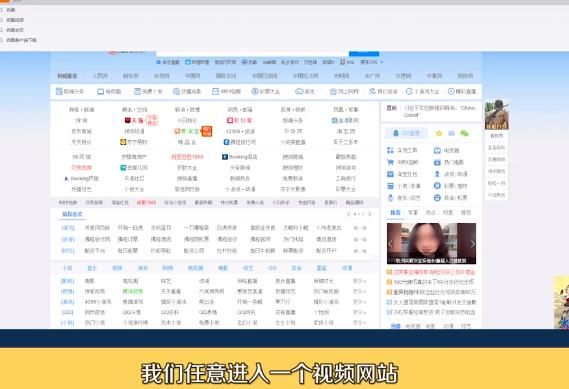Viewport: 569px width, 389px height.
Task: Open the 新闻头条 icon in the channel row
Action: [70, 91]
